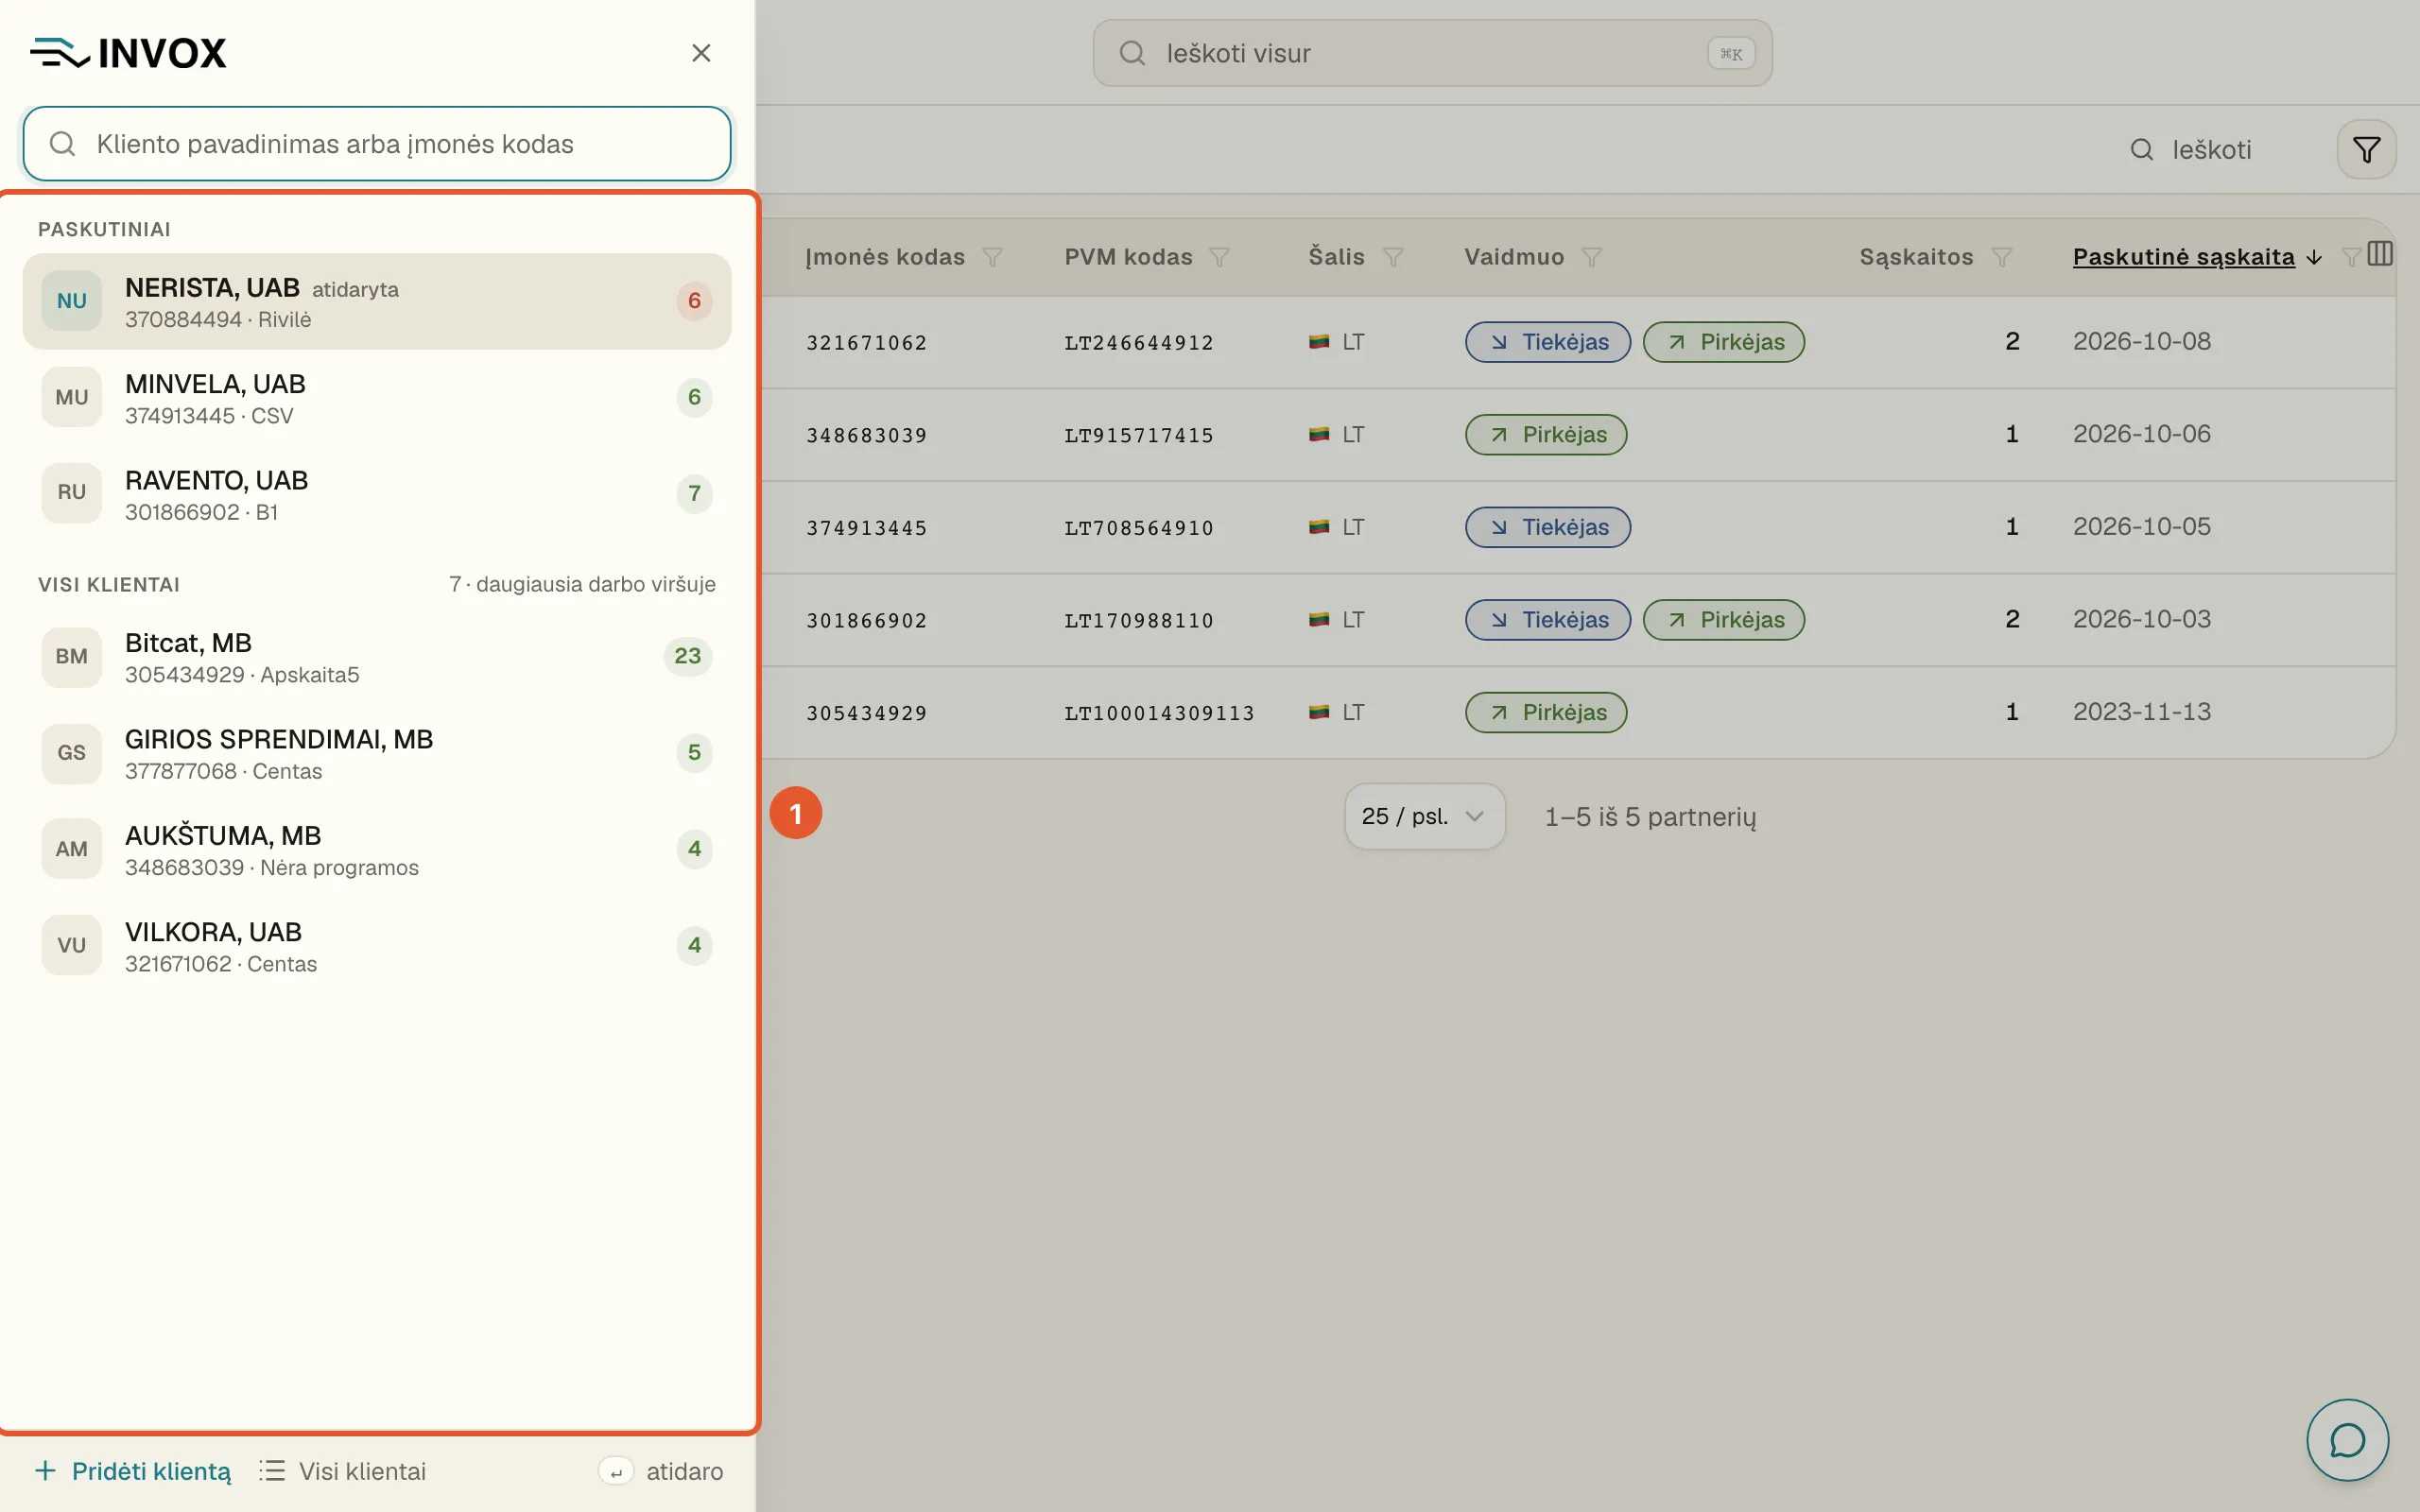
Task: Filter by PVM kodas column funnel
Action: tap(1219, 257)
